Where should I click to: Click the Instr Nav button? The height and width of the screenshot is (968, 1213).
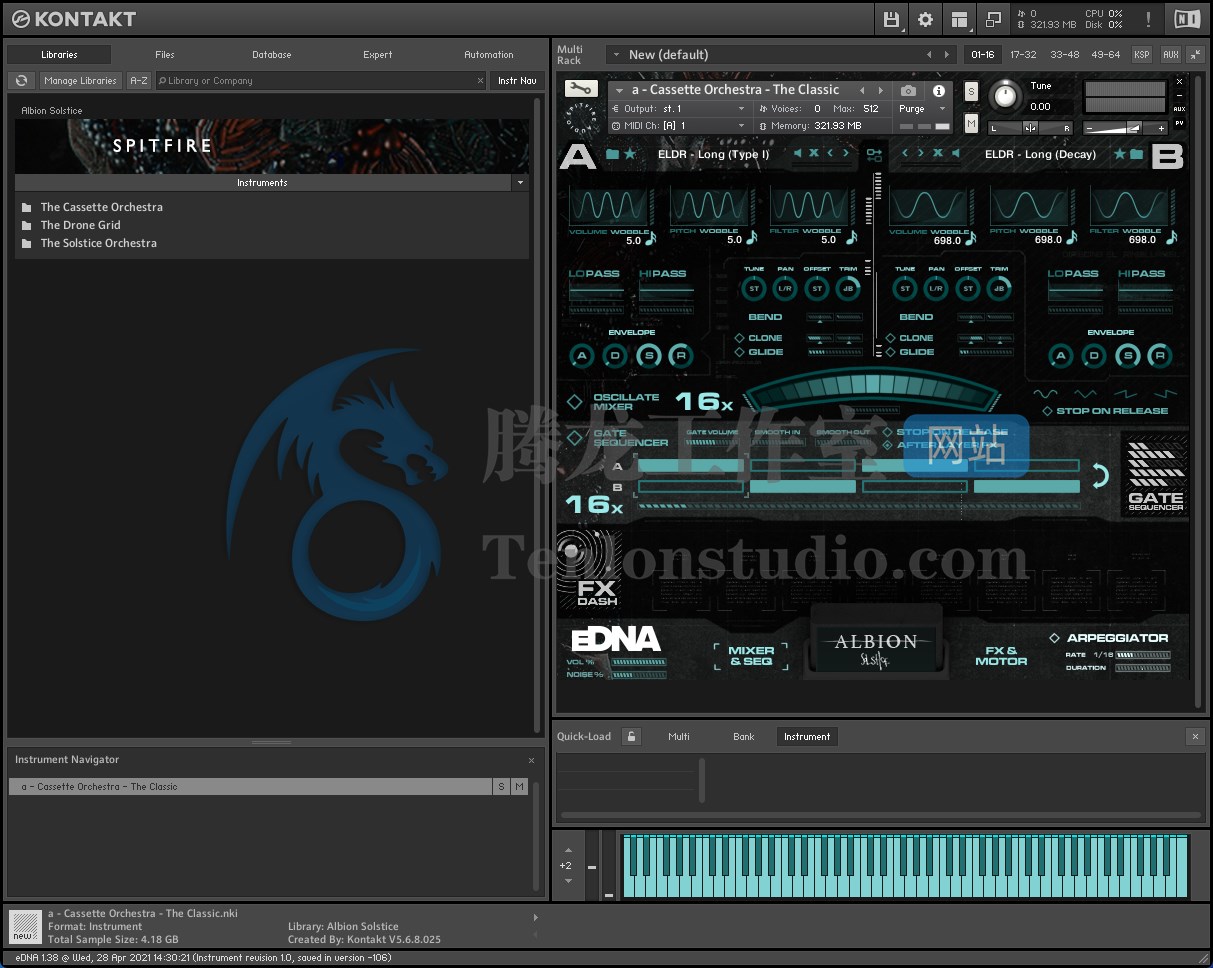coord(517,81)
